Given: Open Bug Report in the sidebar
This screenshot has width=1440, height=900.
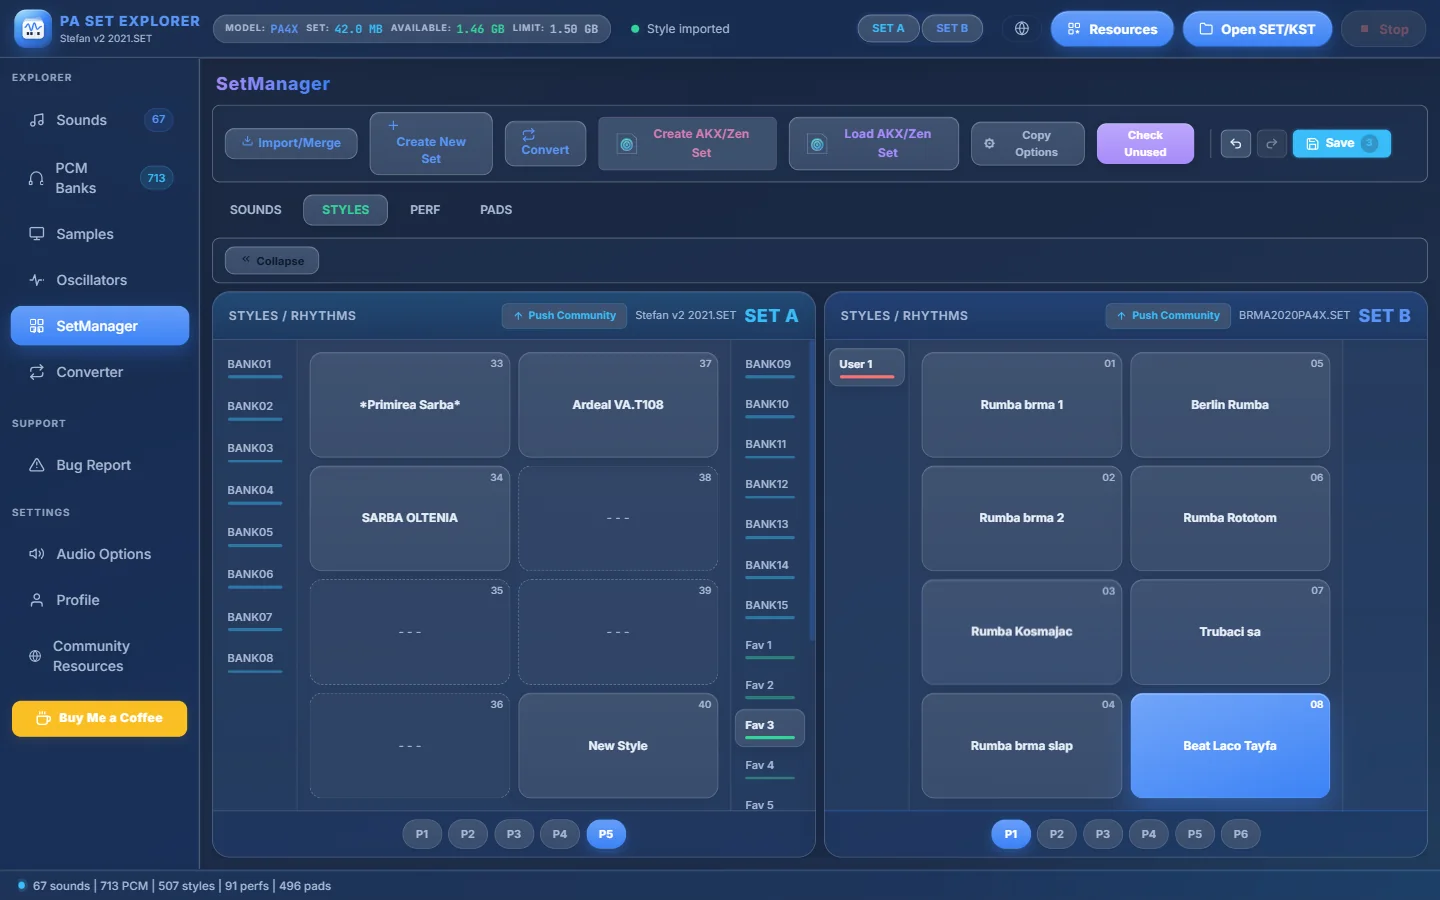Looking at the screenshot, I should [x=100, y=465].
